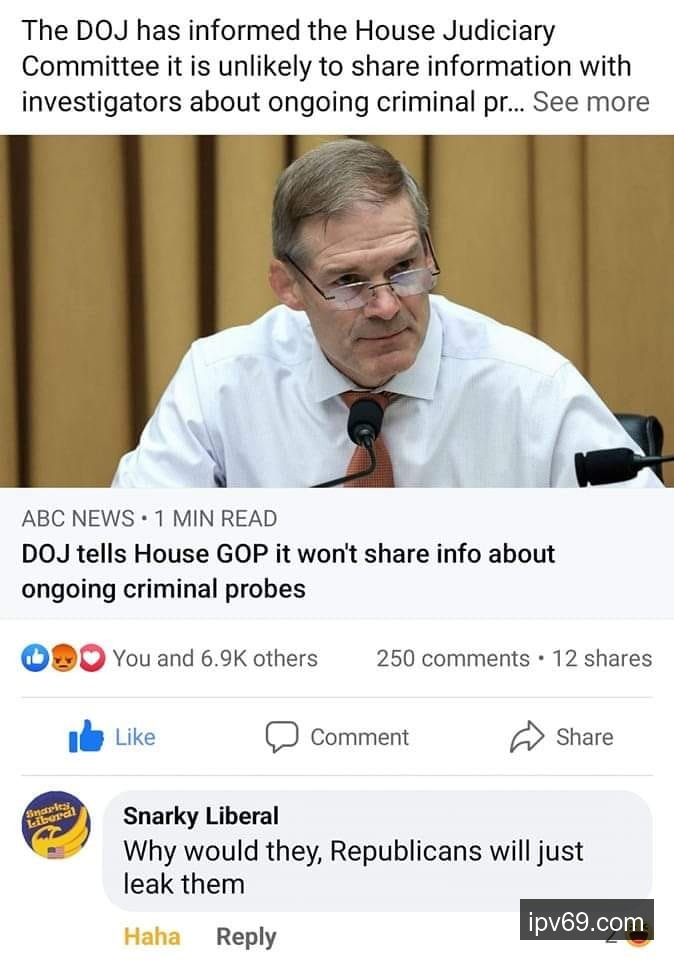674x960 pixels.
Task: Click the blue like reaction emoji
Action: click(35, 658)
